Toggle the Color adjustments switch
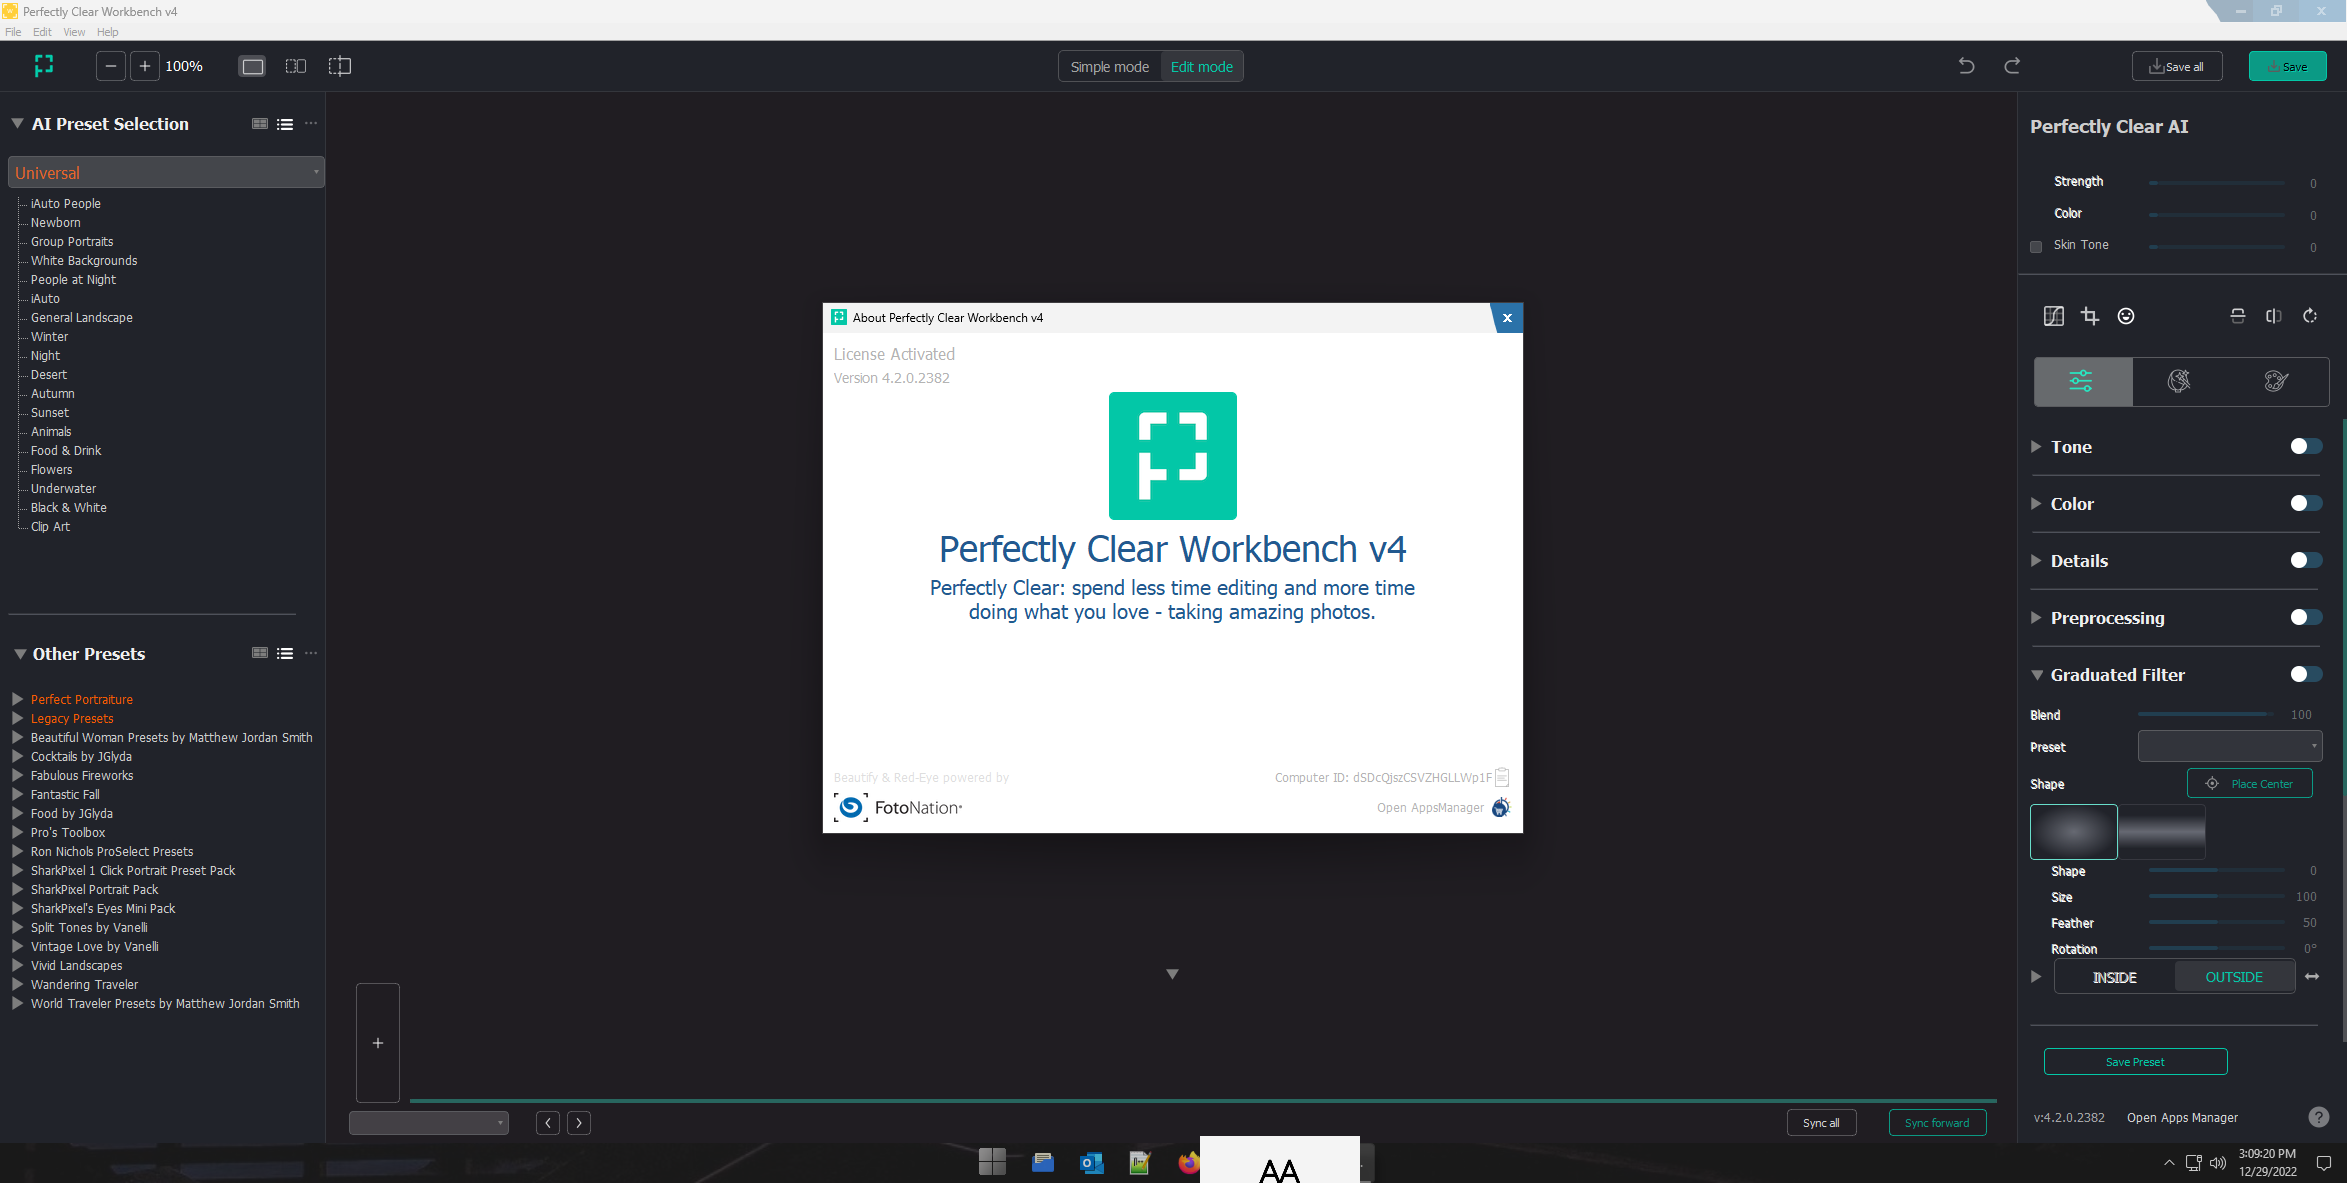Viewport: 2347px width, 1183px height. 2306,503
